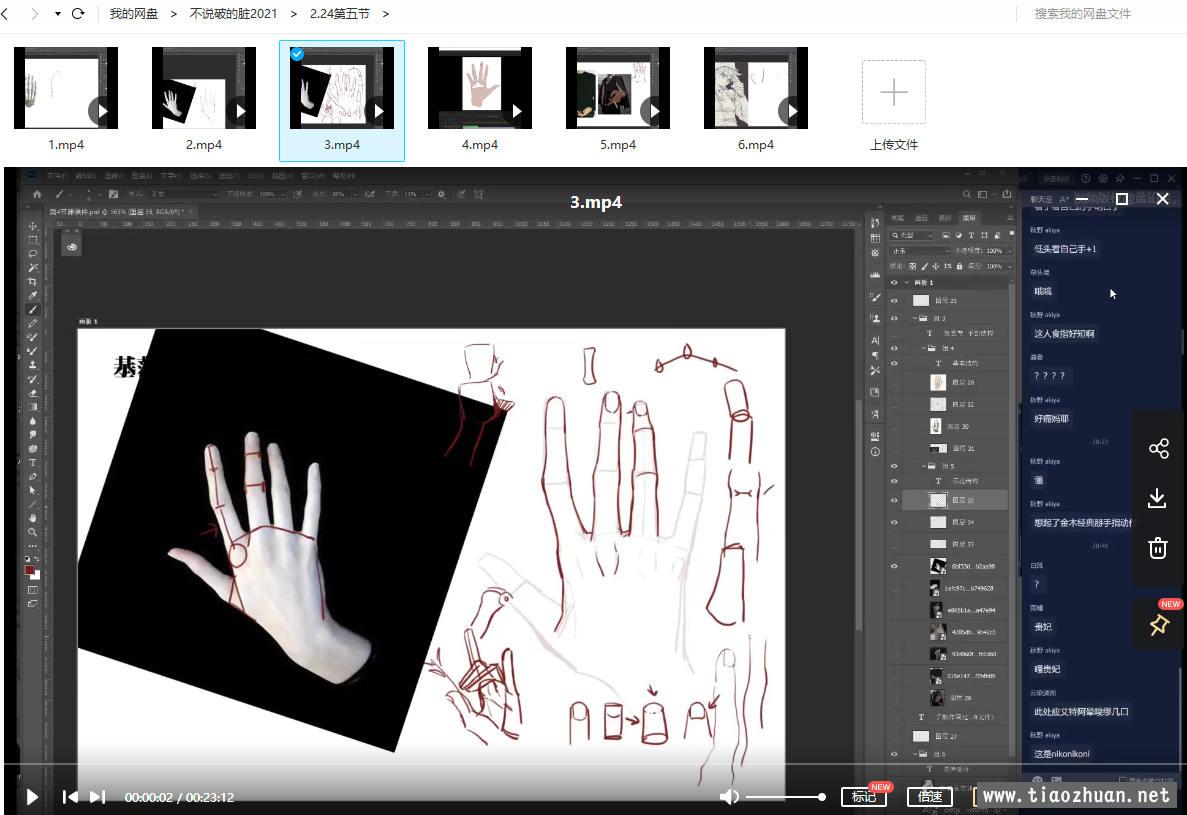Delete the video using trash icon

click(x=1158, y=548)
